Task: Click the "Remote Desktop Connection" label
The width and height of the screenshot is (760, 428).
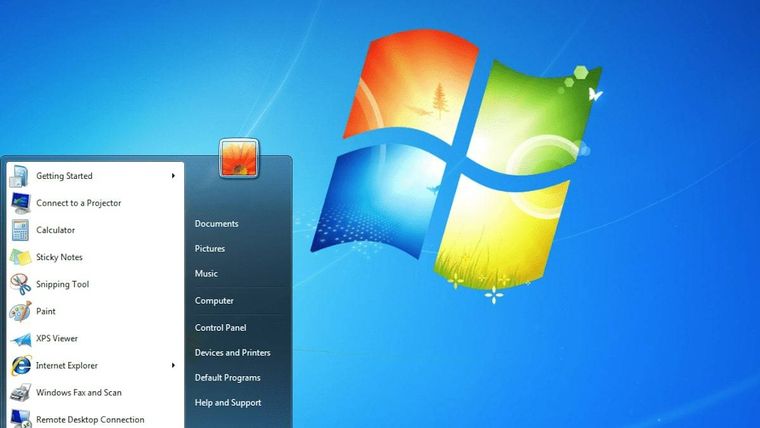Action: tap(90, 420)
